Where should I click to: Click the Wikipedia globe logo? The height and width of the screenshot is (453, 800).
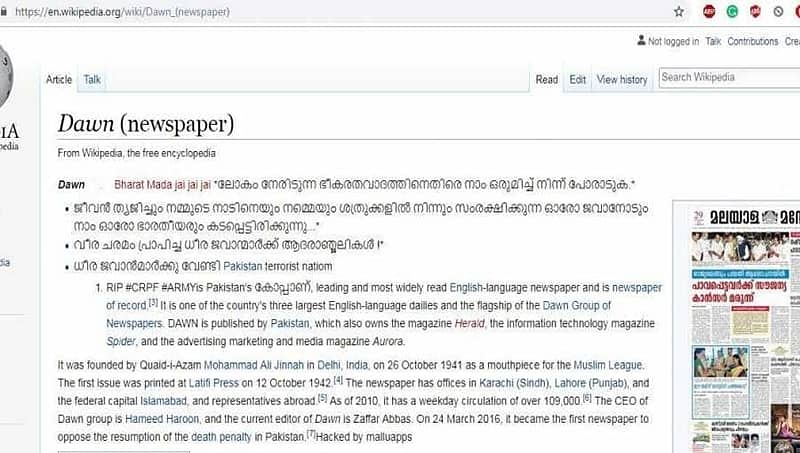point(5,77)
